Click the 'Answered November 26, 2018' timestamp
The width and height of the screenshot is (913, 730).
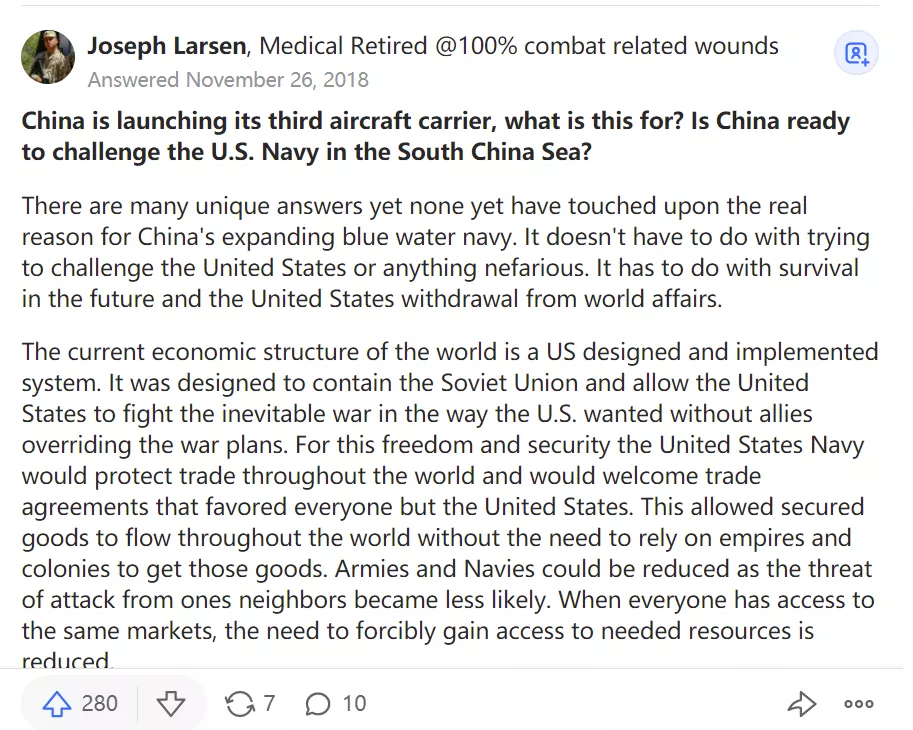coord(228,79)
